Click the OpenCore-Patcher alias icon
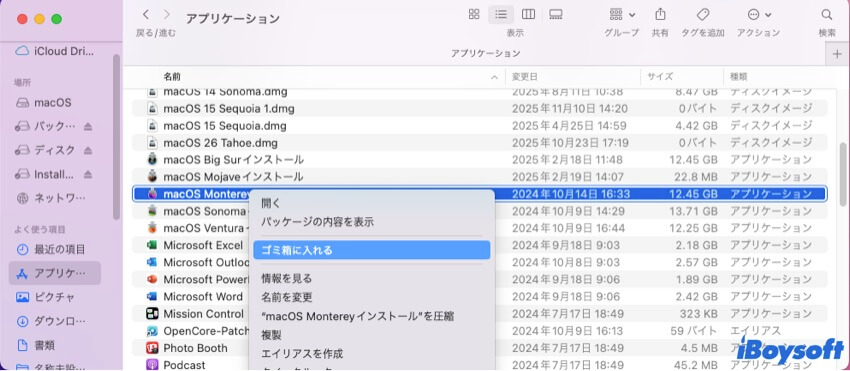Image resolution: width=850 pixels, height=371 pixels. tap(152, 331)
